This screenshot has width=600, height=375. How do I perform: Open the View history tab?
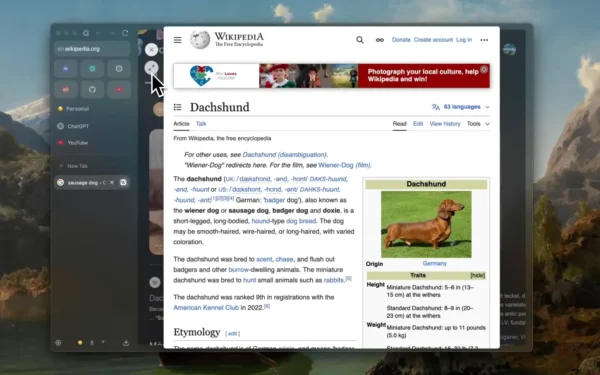click(x=445, y=124)
